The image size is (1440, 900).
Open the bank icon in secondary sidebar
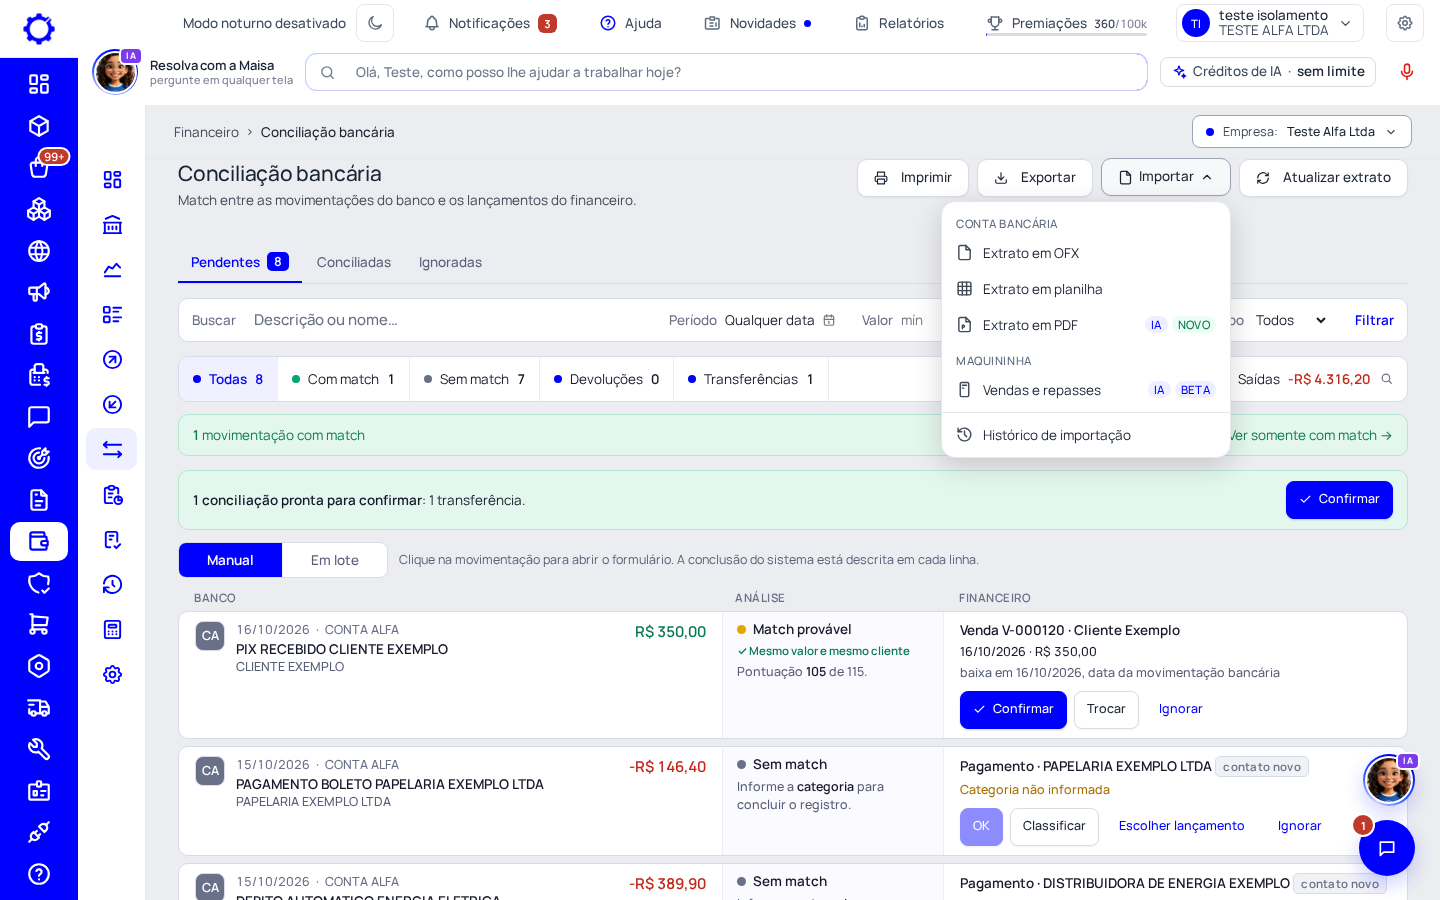112,224
